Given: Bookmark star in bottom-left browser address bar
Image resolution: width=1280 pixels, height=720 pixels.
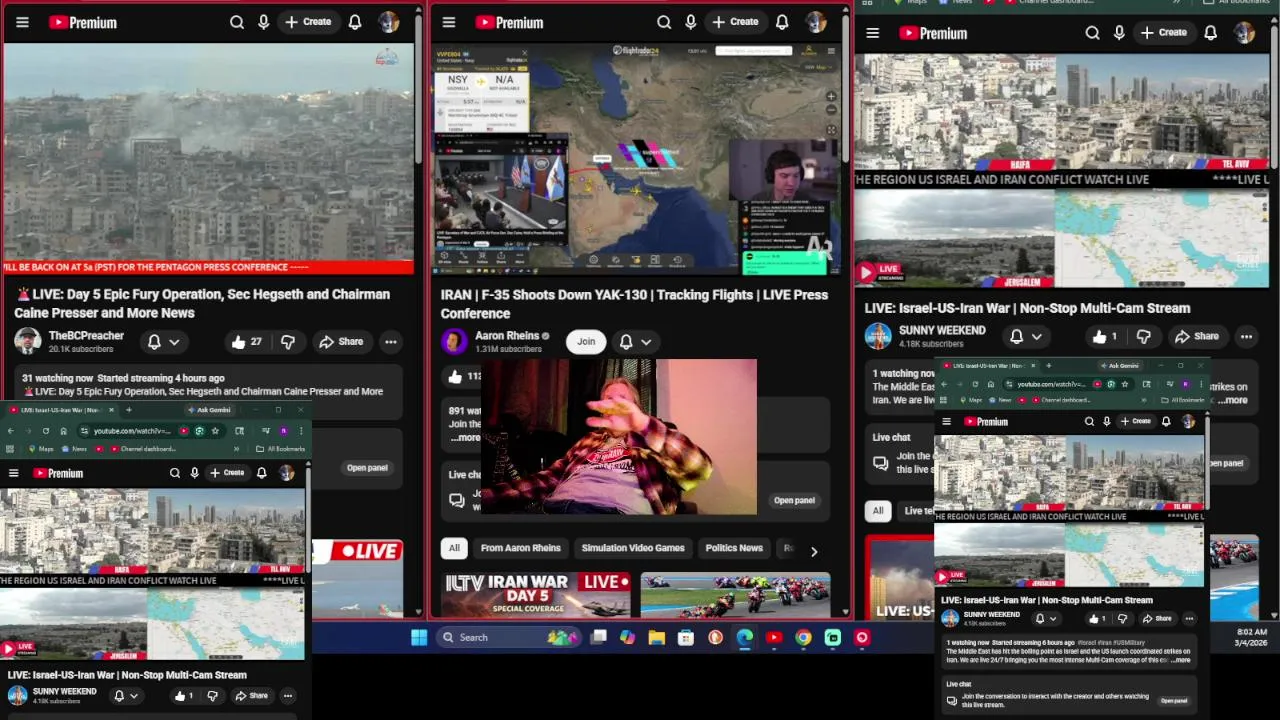Looking at the screenshot, I should coord(215,431).
